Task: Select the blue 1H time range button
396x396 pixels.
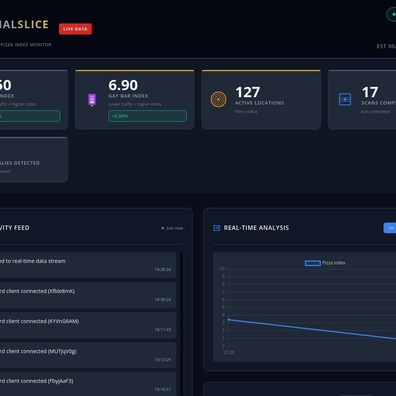Action: (x=390, y=228)
